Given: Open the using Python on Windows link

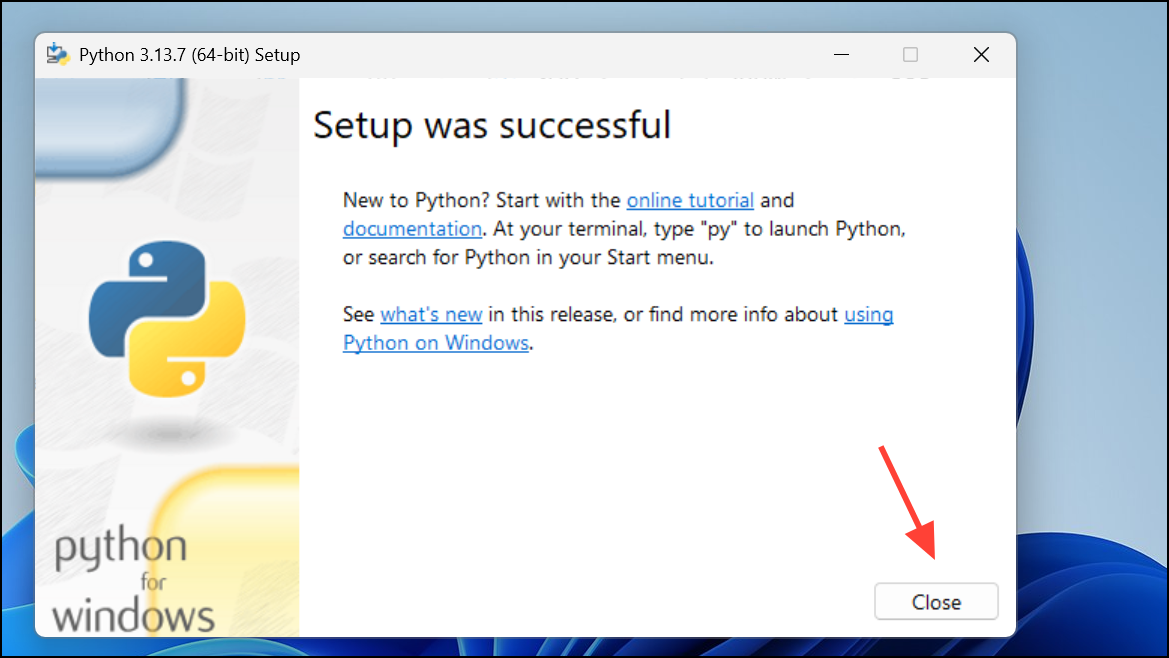Looking at the screenshot, I should coord(435,342).
